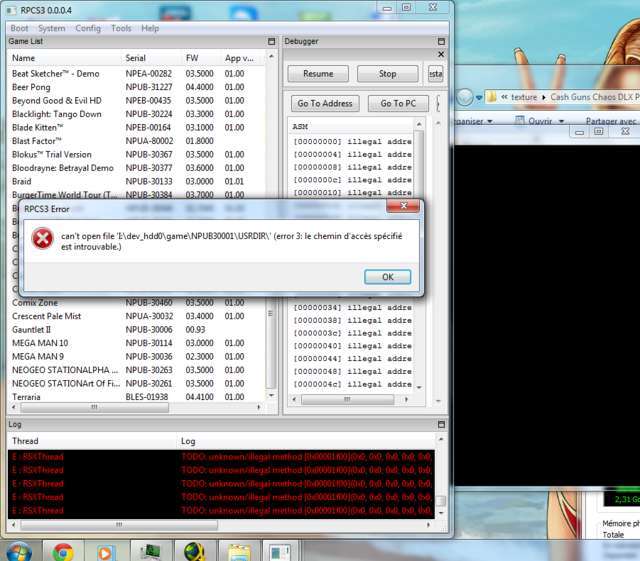Float the Log panel using its title icon
This screenshot has height=561, width=640.
(441, 424)
